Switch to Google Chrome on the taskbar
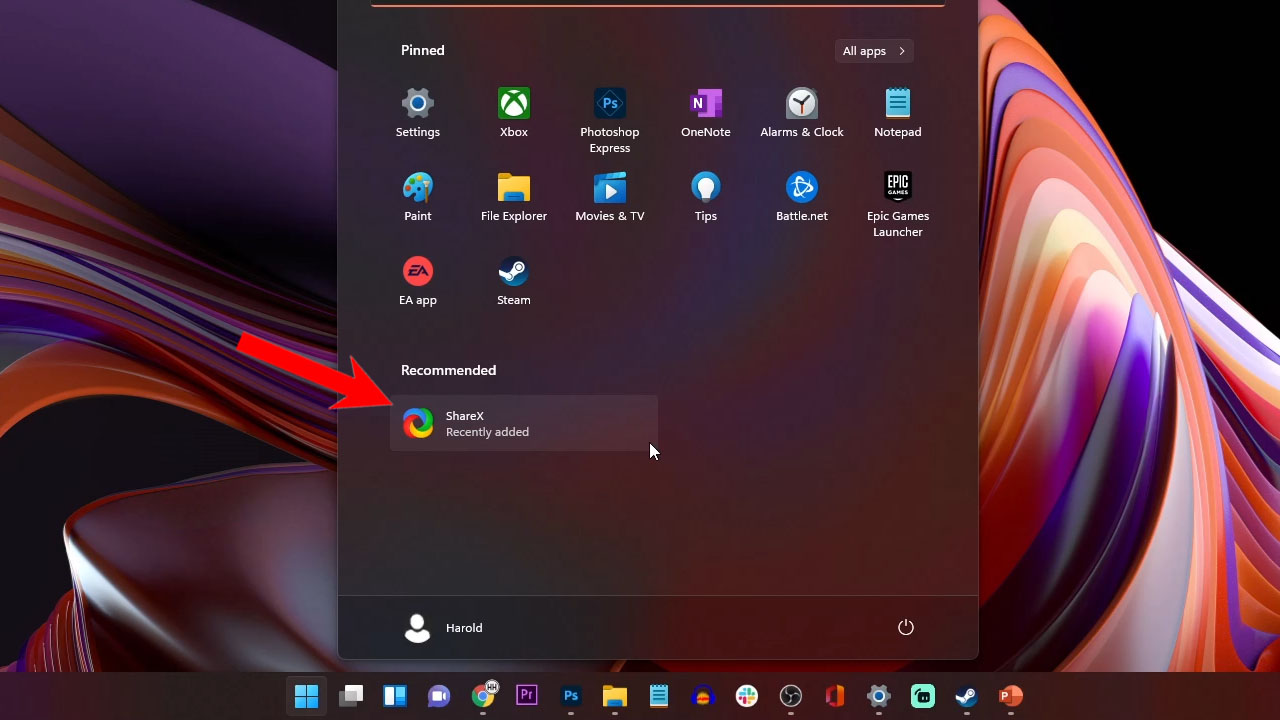Image resolution: width=1280 pixels, height=720 pixels. [483, 696]
